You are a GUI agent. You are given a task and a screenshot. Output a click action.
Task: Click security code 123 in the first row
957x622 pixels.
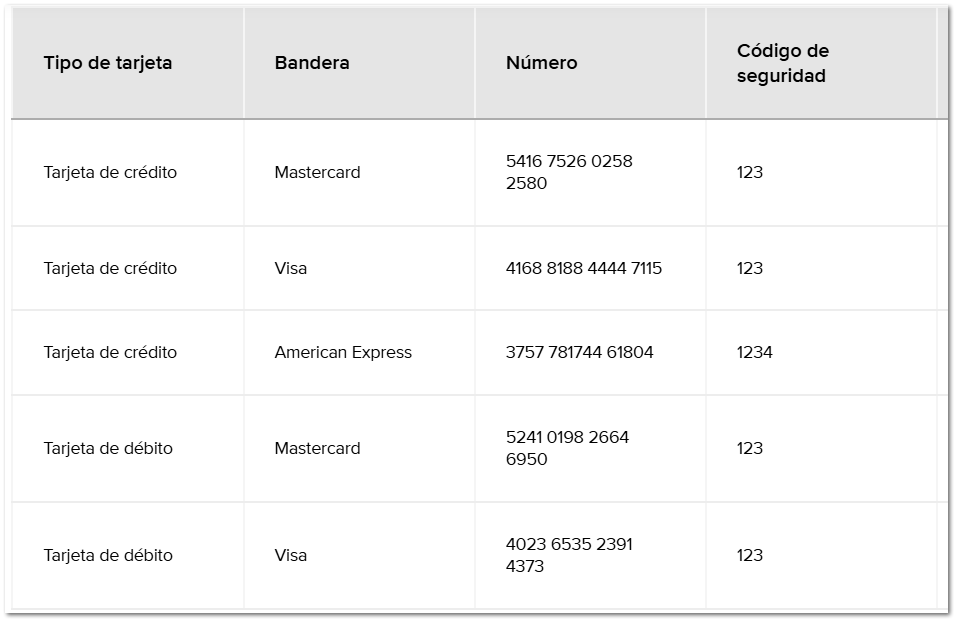click(750, 172)
